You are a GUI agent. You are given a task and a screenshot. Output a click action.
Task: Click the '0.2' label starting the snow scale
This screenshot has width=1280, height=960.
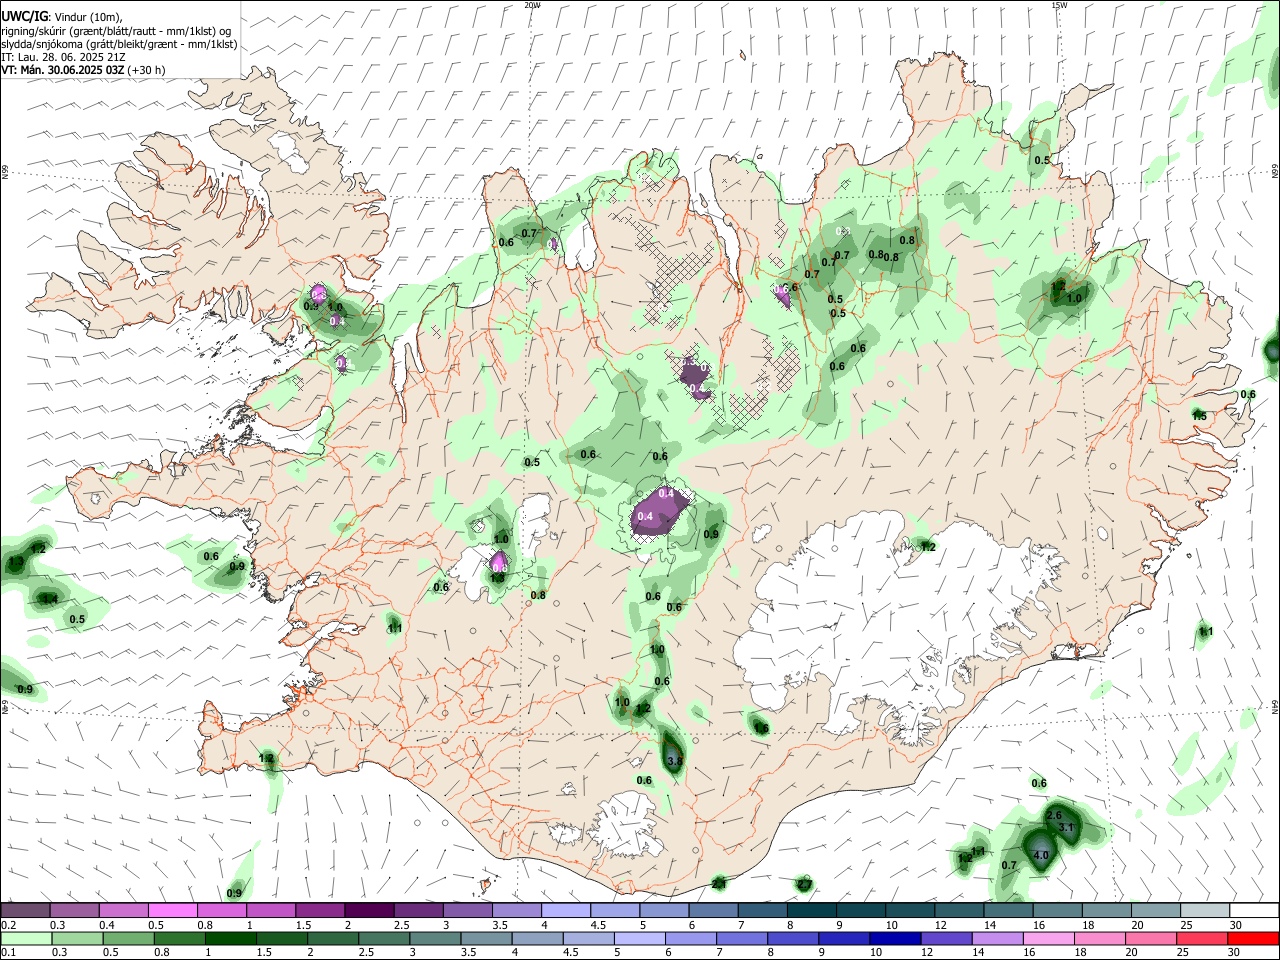[8, 925]
